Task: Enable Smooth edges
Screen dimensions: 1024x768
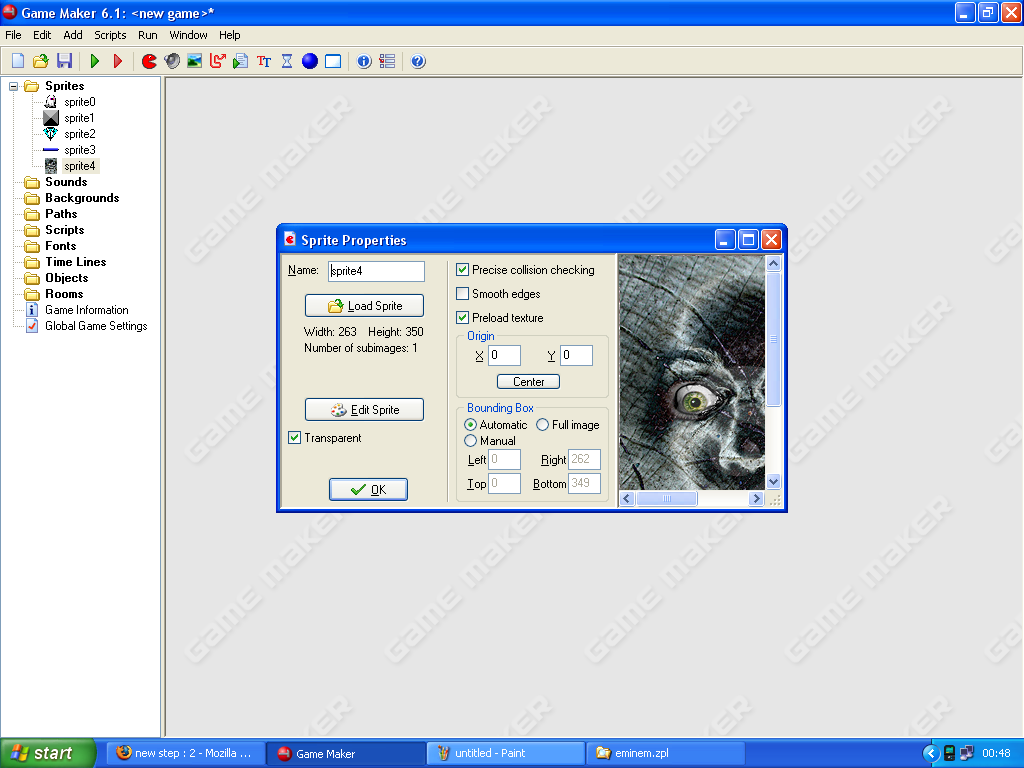Action: pos(463,294)
